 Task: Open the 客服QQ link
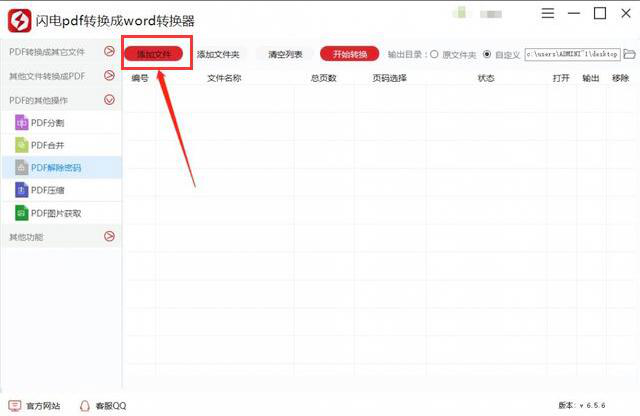pyautogui.click(x=111, y=406)
